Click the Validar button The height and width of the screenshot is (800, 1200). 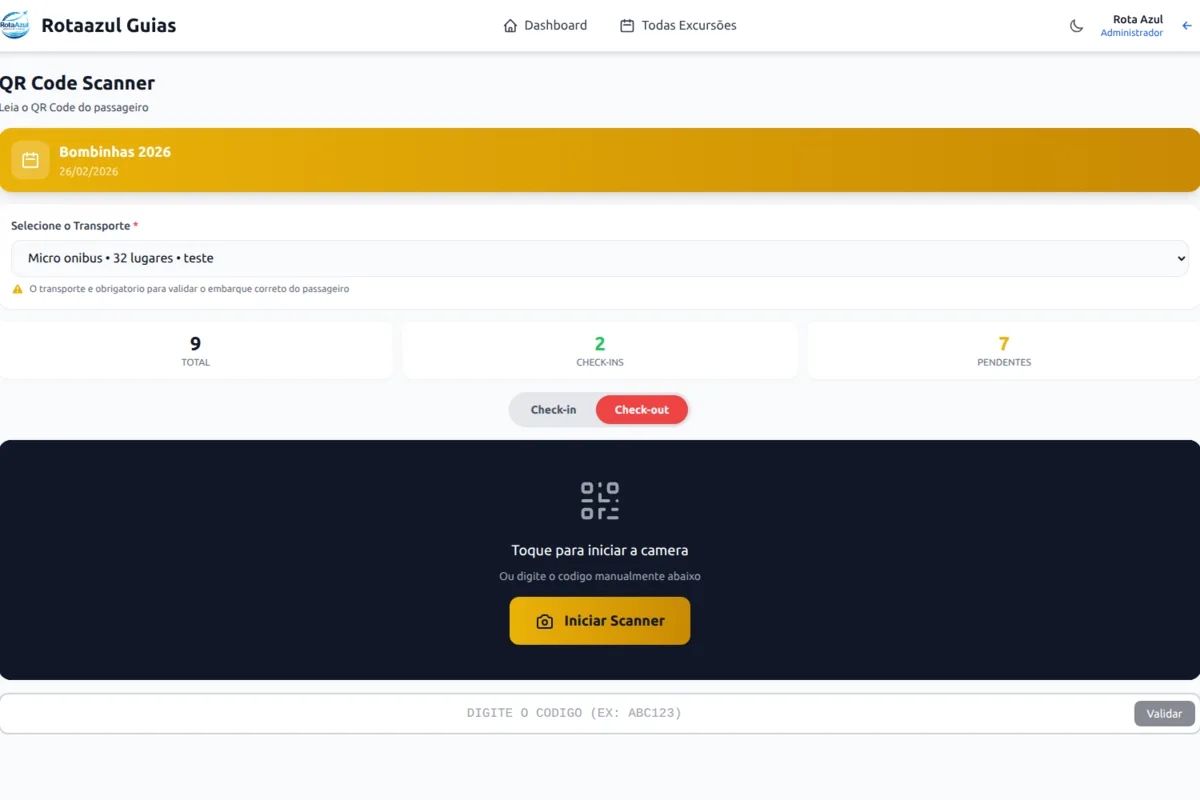click(1164, 714)
